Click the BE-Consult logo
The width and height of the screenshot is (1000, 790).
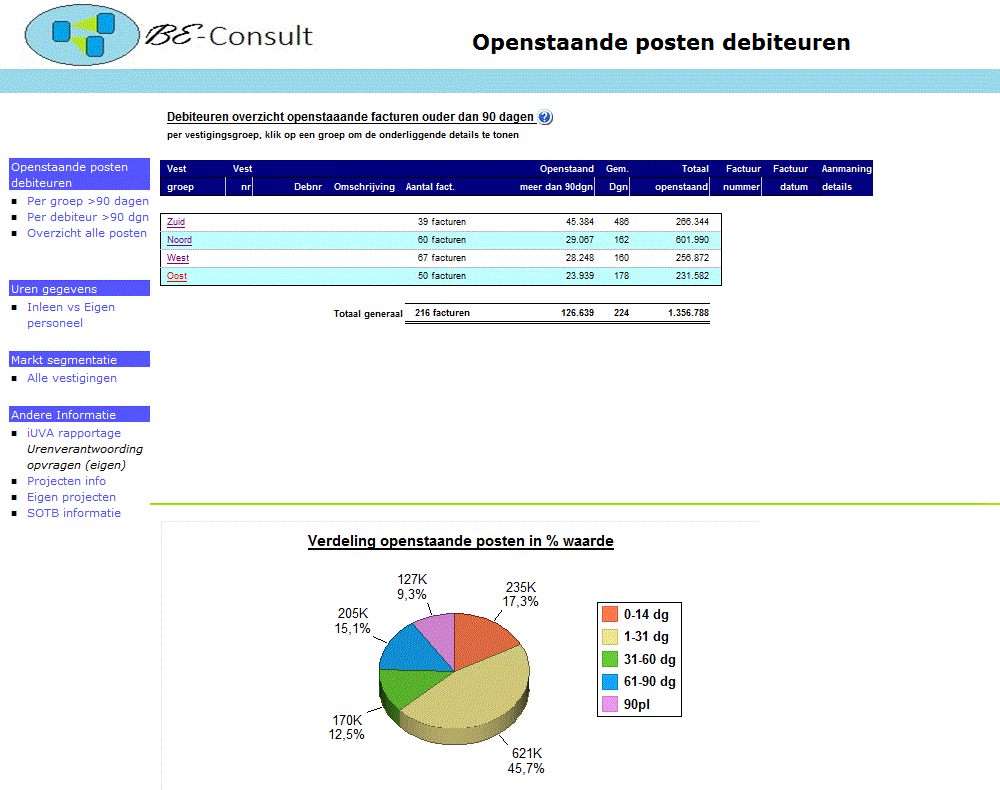[168, 36]
